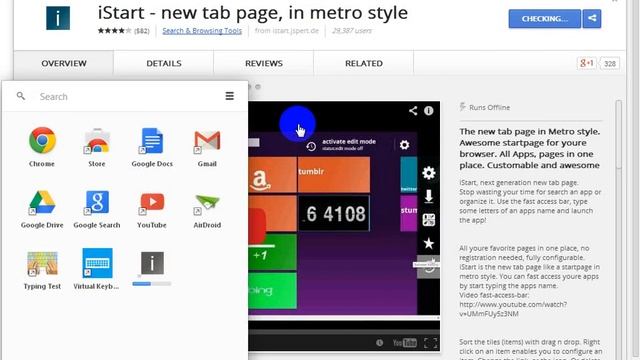
Task: Click the iStart extension logo in header
Action: (58, 18)
